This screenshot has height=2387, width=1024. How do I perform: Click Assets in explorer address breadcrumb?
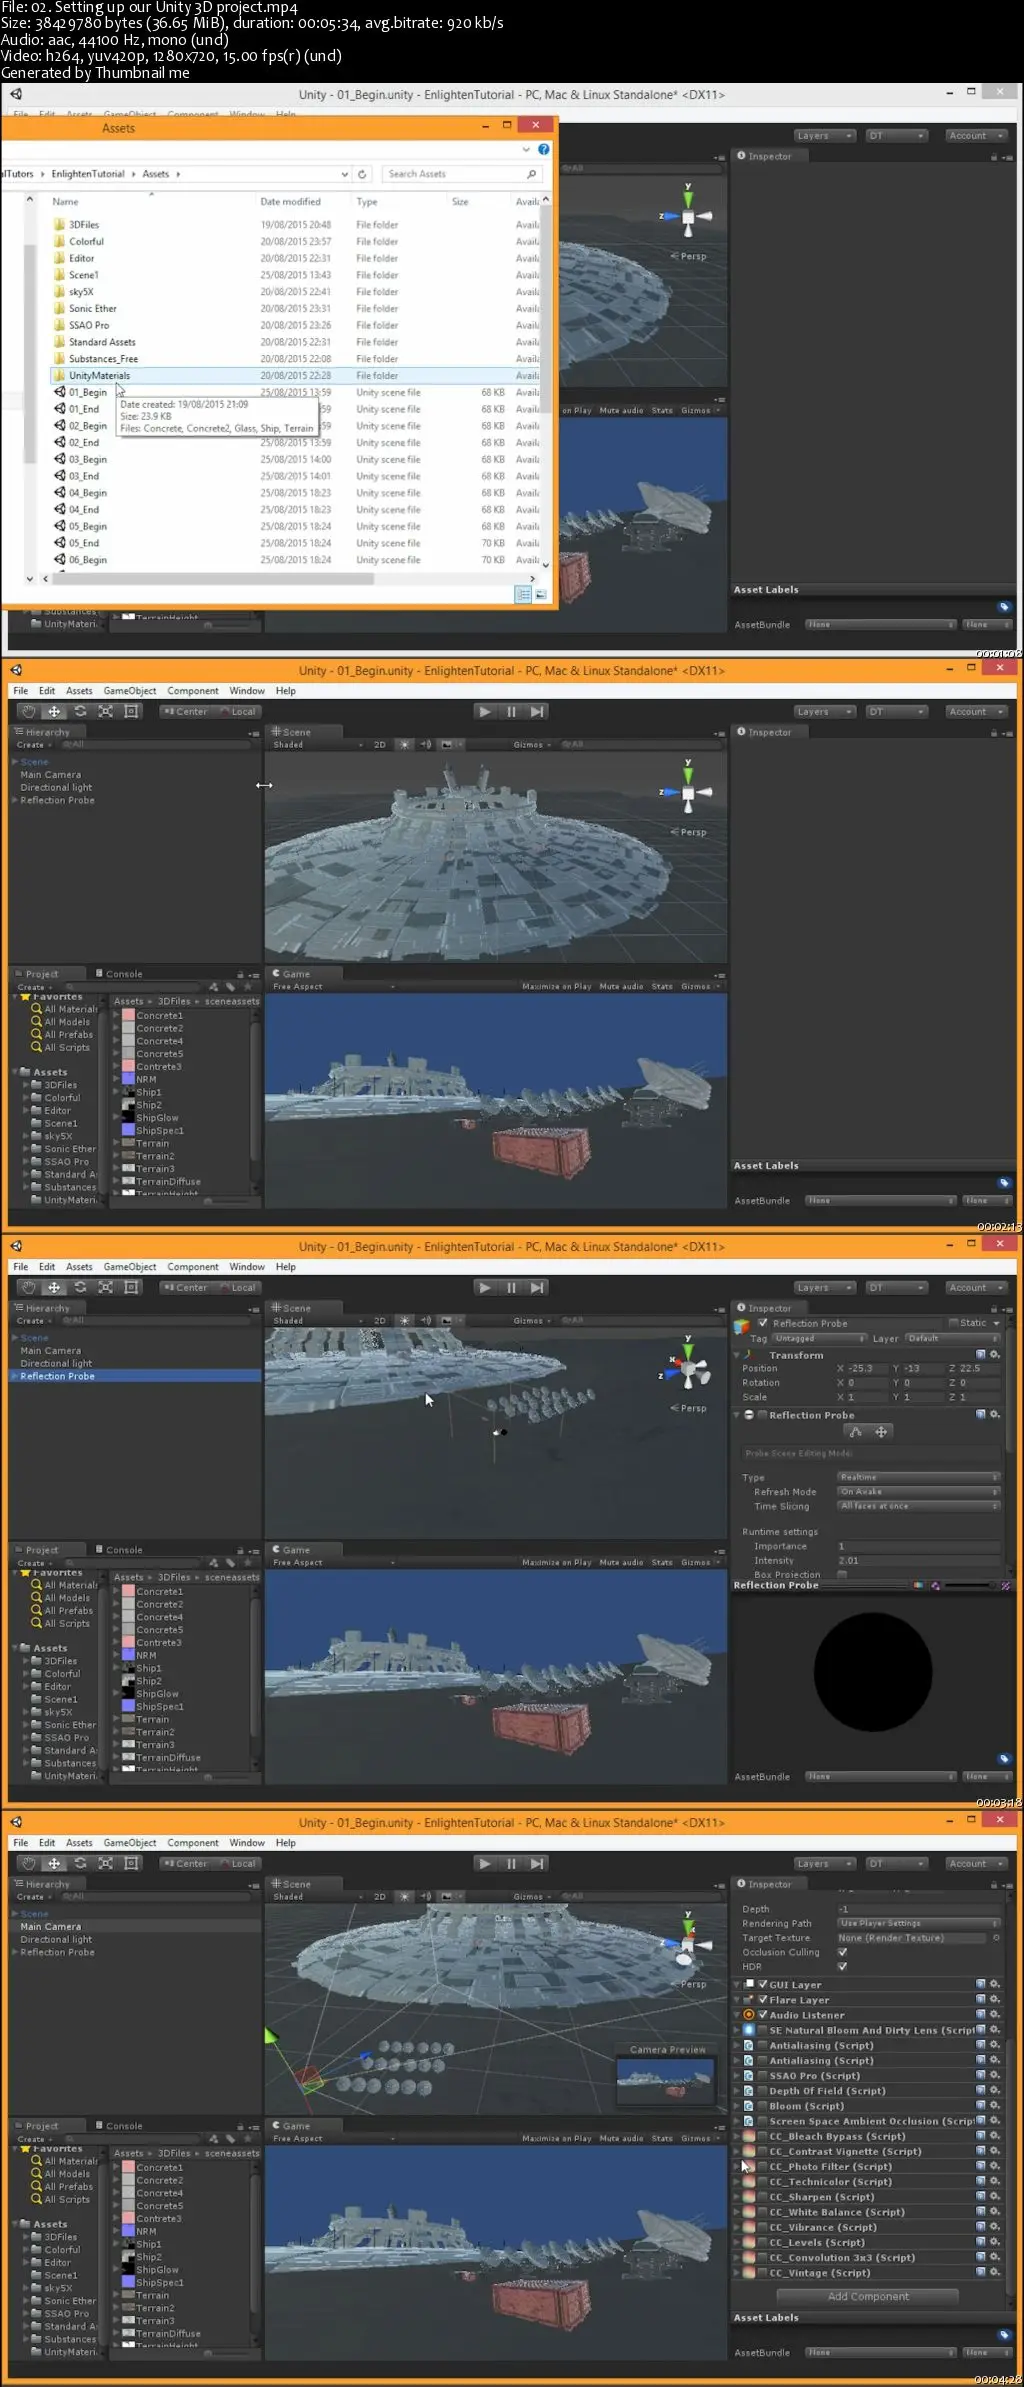155,174
